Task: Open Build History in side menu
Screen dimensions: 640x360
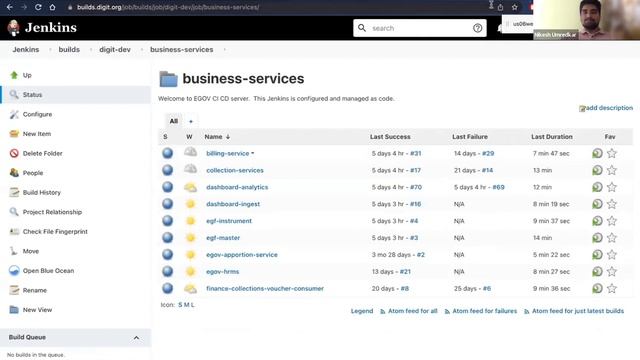Action: (x=42, y=192)
